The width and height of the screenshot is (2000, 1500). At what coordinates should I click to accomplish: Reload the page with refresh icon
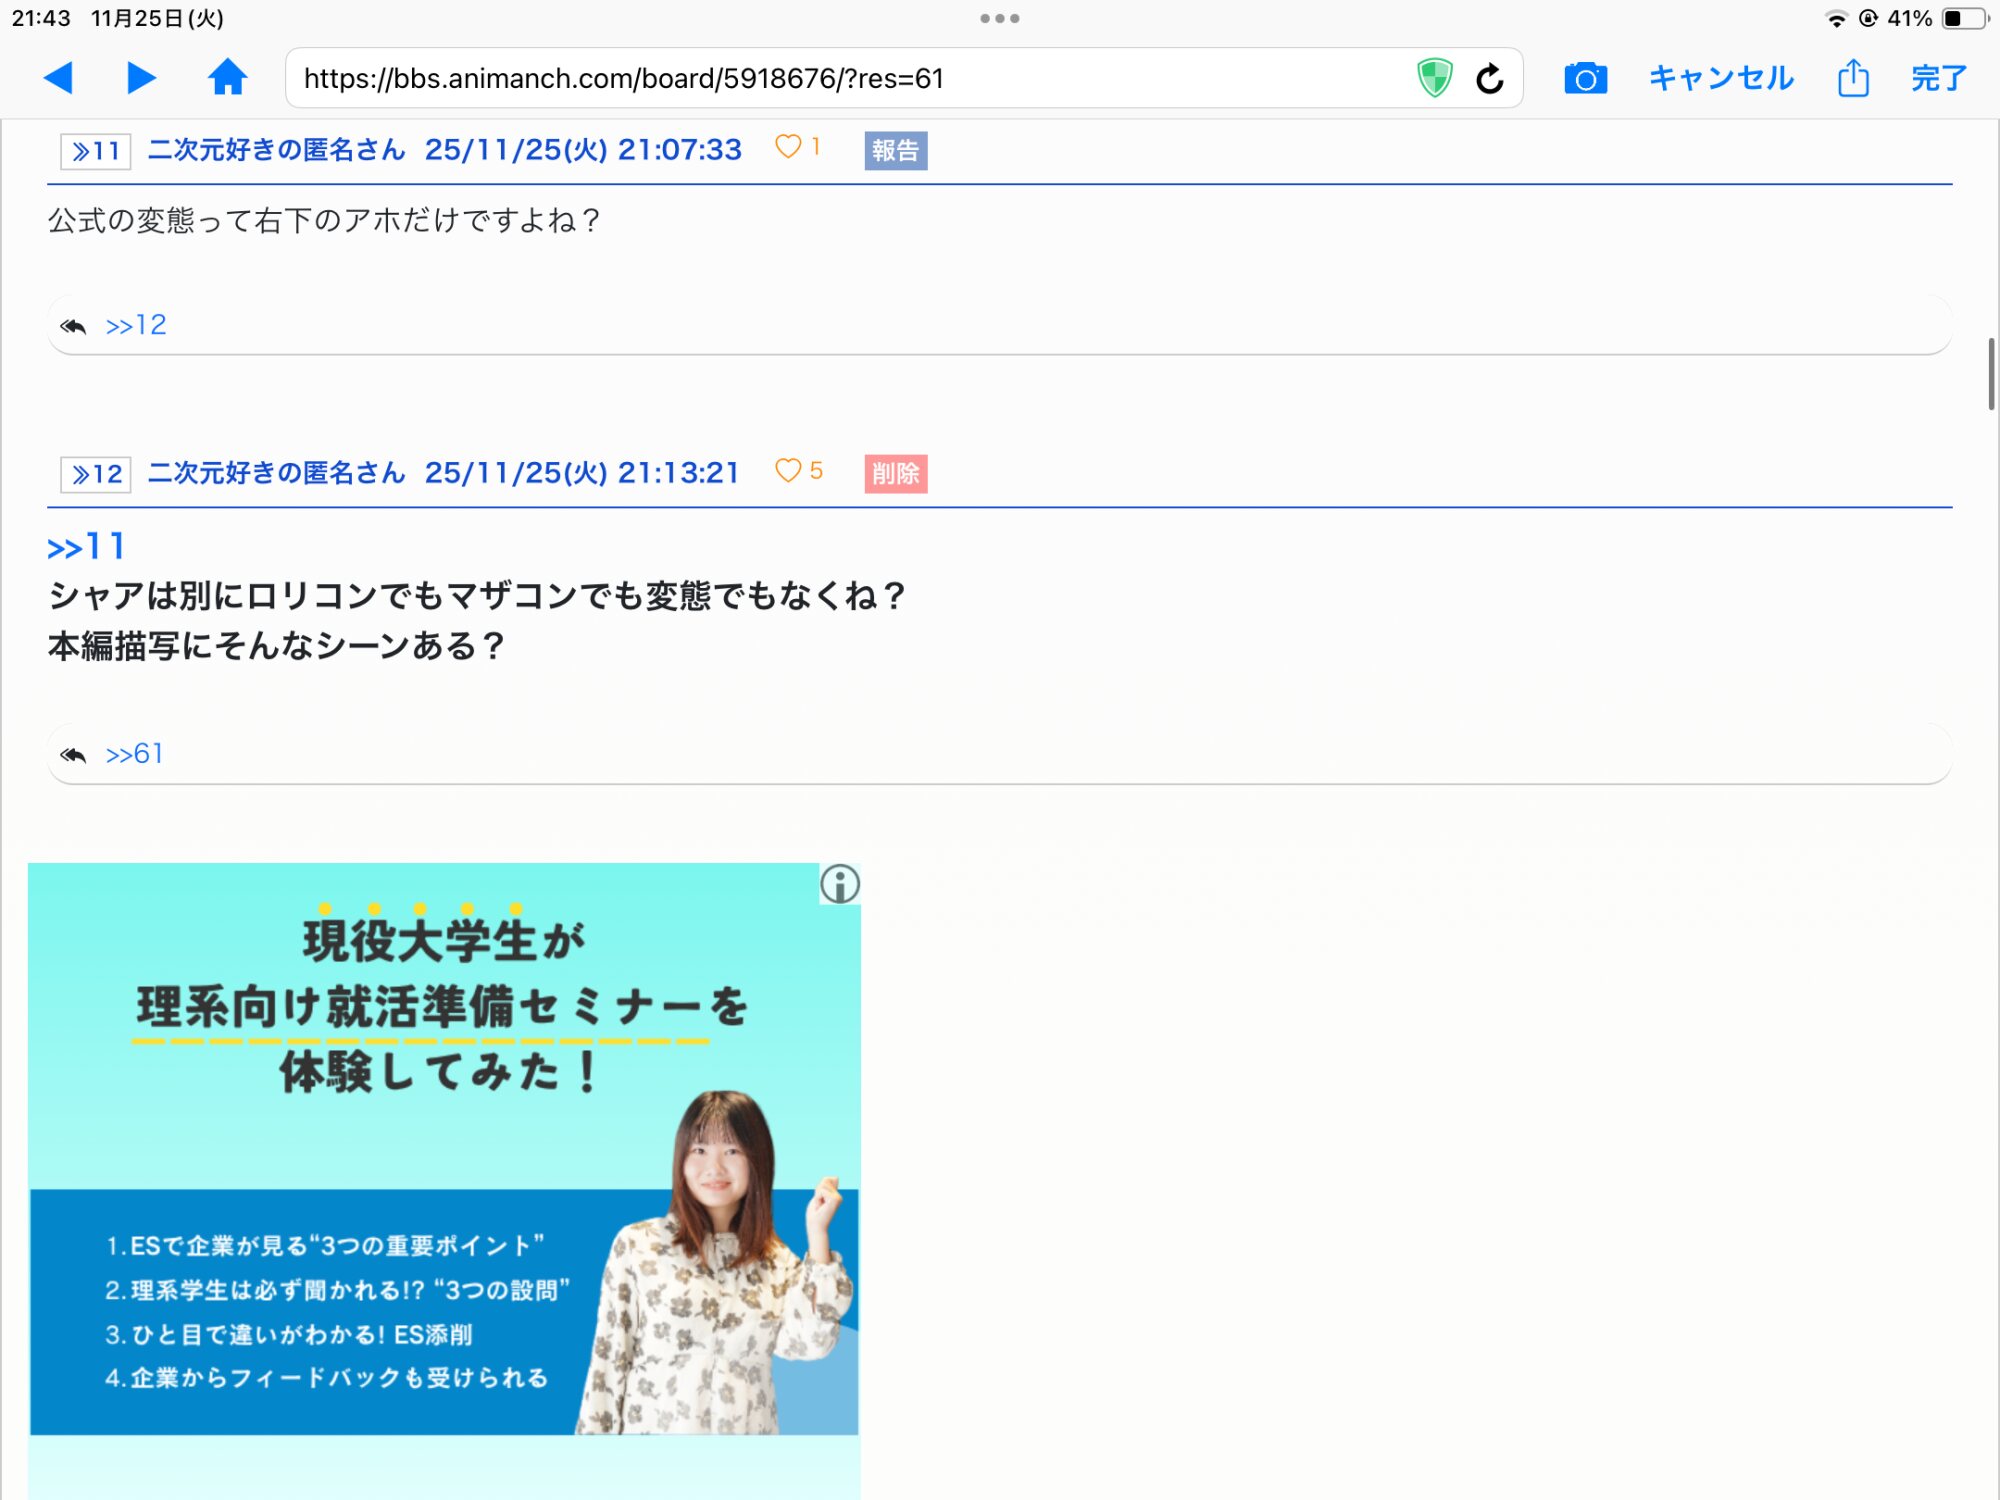pyautogui.click(x=1489, y=78)
